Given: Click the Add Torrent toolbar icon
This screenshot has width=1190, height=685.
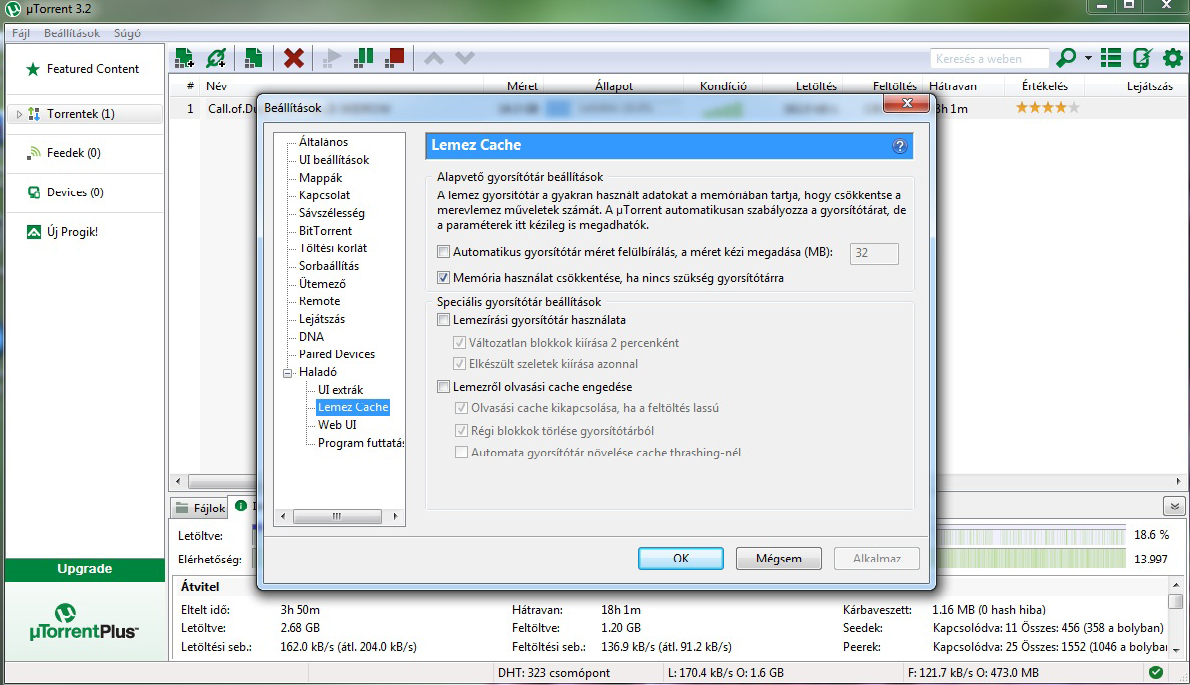Looking at the screenshot, I should pyautogui.click(x=184, y=58).
